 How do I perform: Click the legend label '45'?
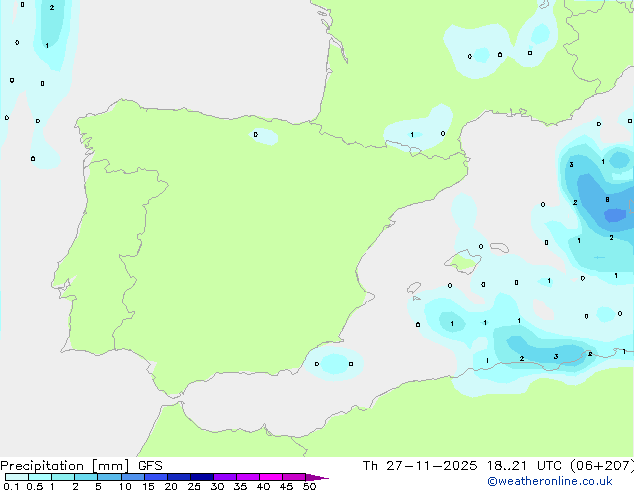point(286,486)
